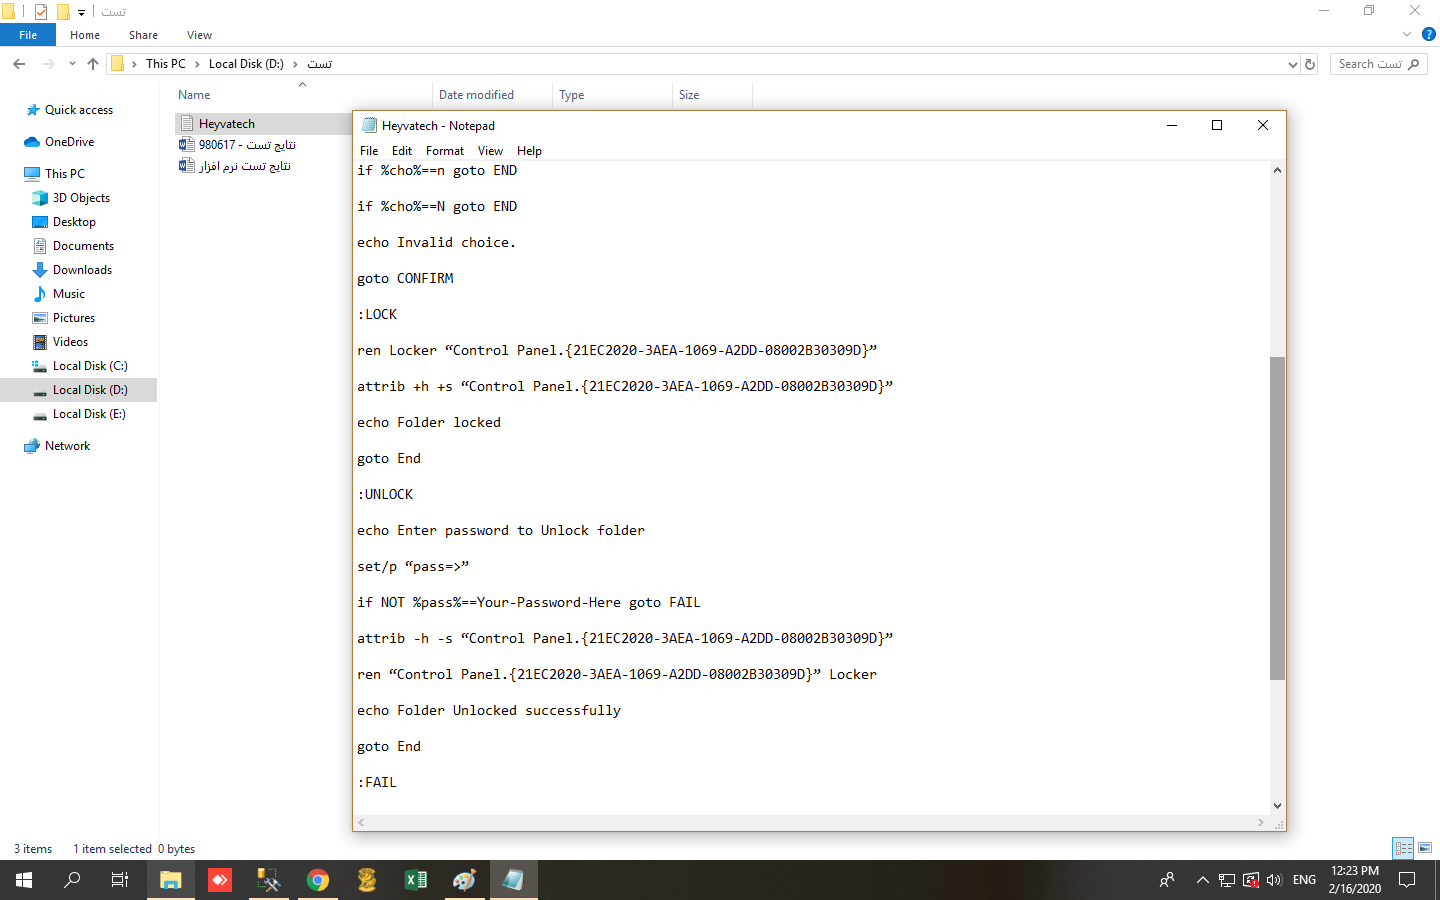Go up one folder level
The image size is (1440, 900).
[x=93, y=64]
